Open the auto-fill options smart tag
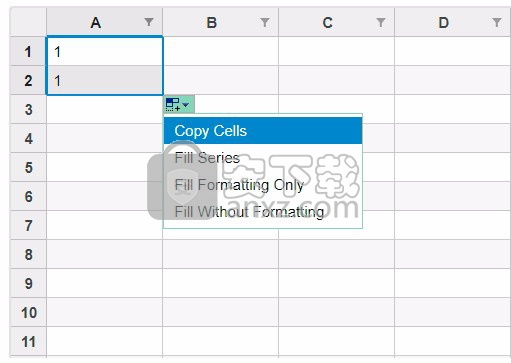Viewport: 511px width, 363px height. point(178,105)
